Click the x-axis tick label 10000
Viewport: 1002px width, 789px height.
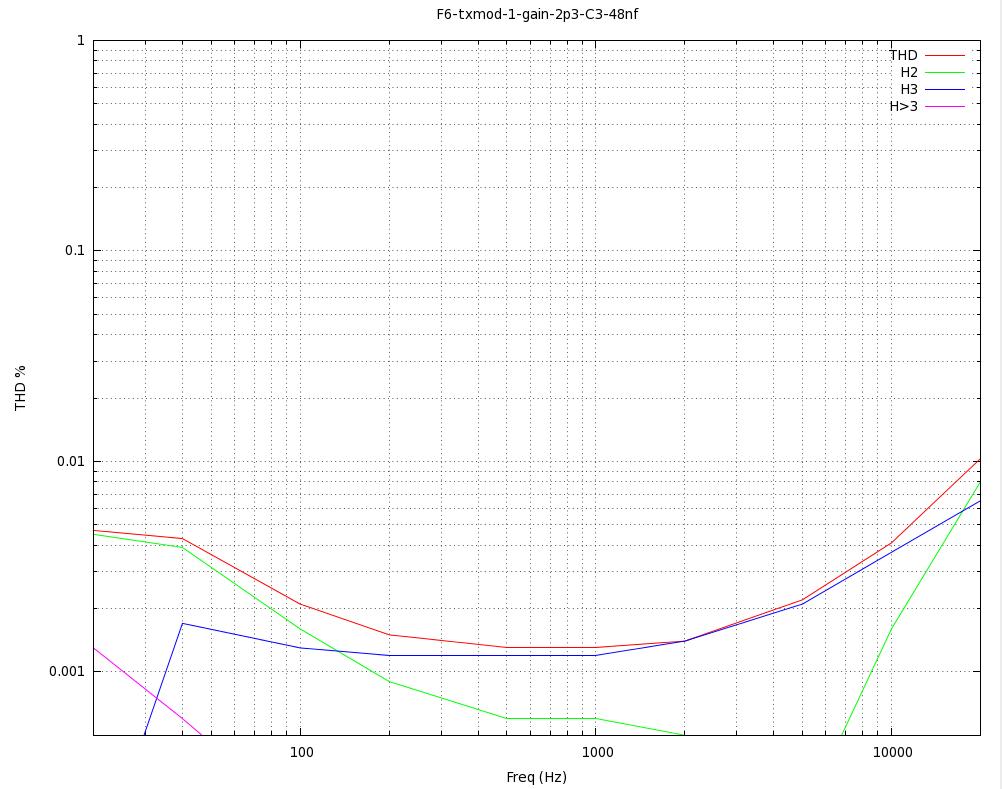[x=893, y=753]
